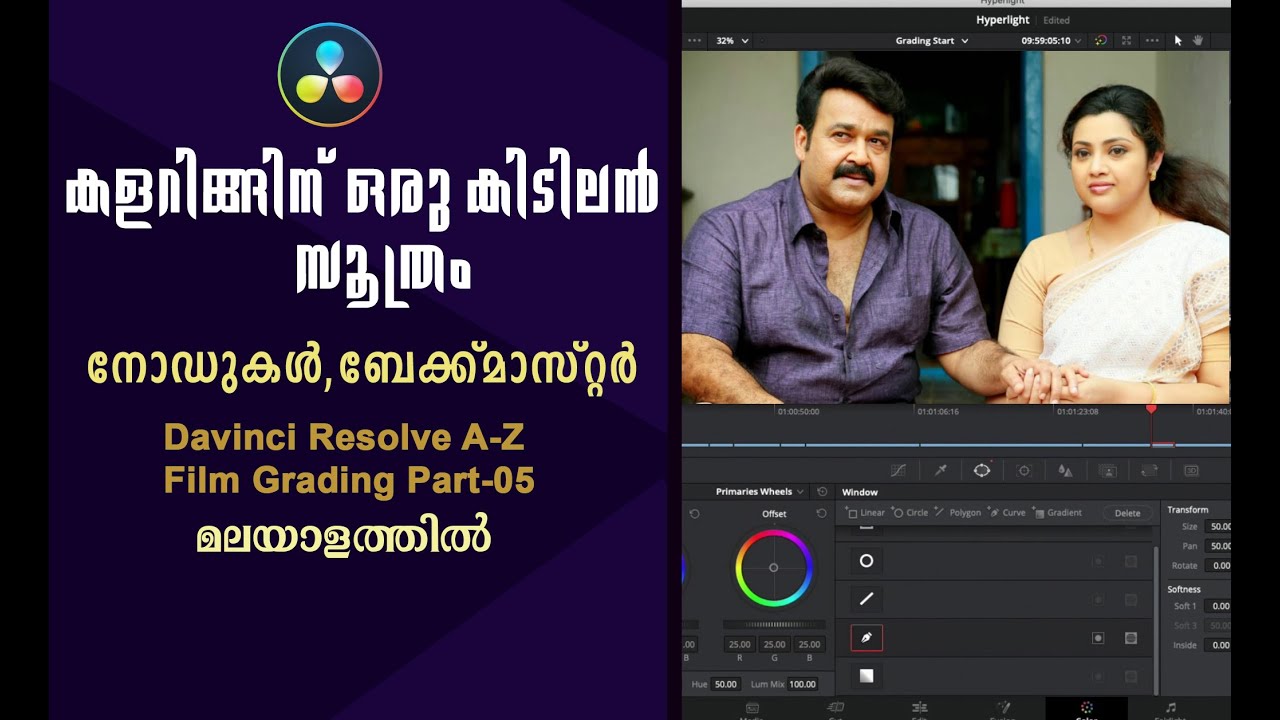
Task: Toggle the enhanced viewer fullscreen icon
Action: coord(1127,41)
